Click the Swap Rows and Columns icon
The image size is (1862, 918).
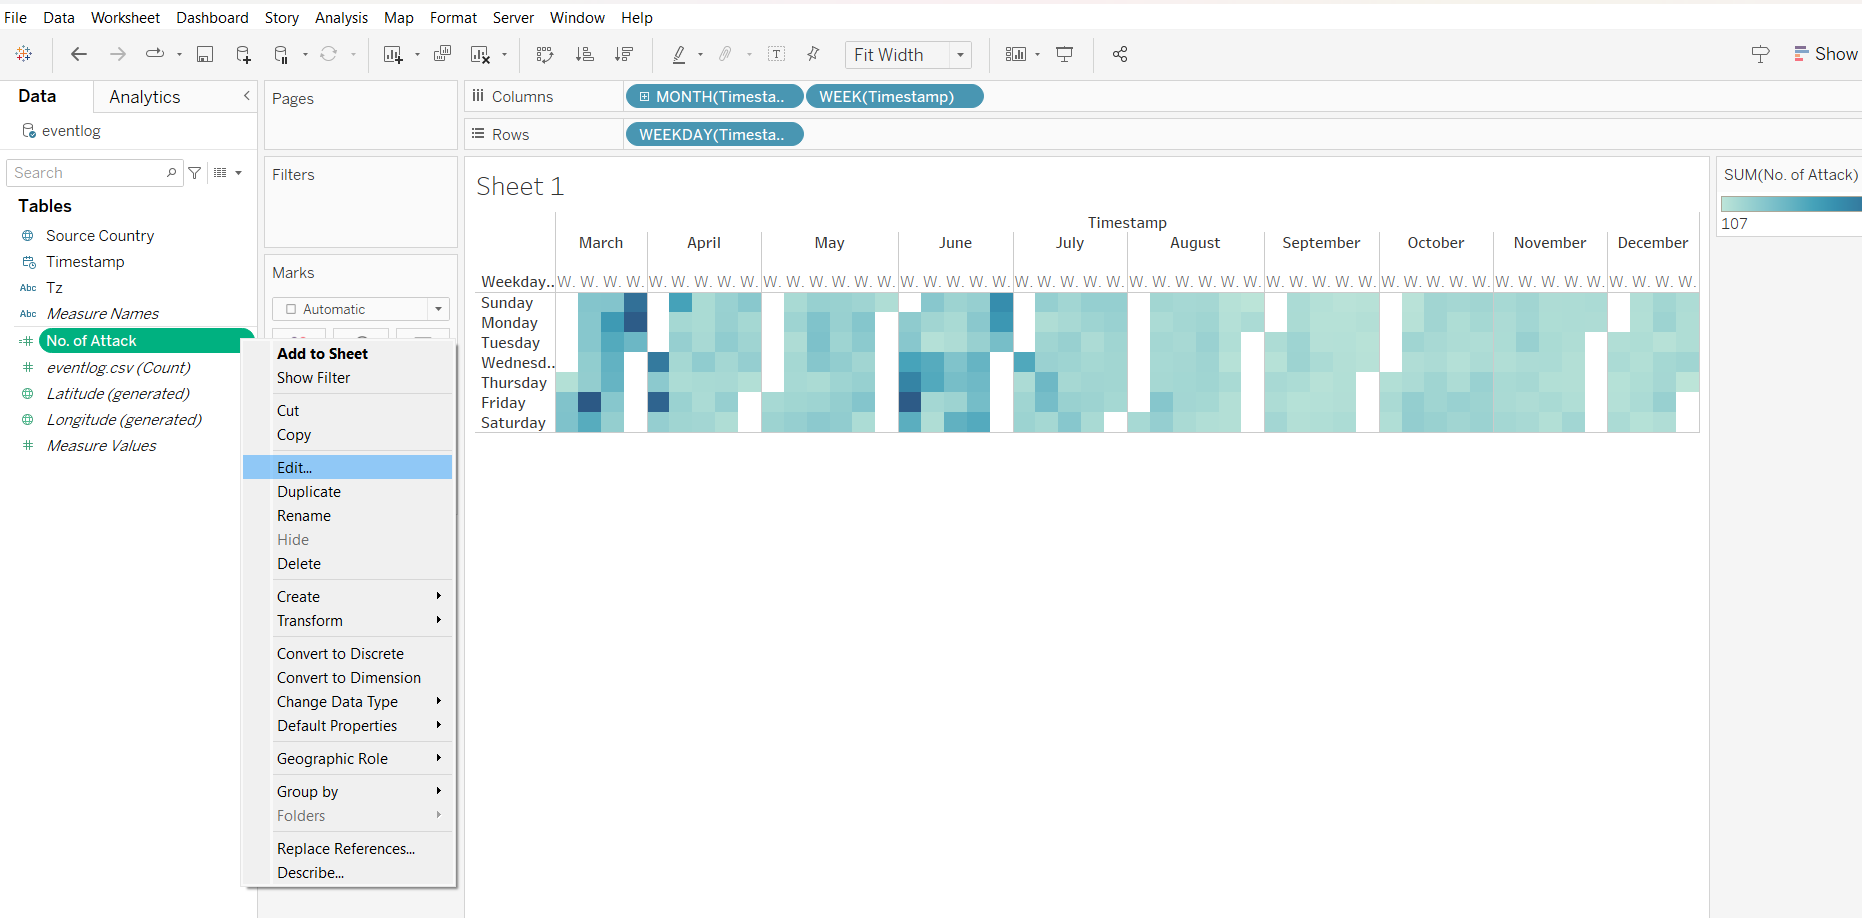click(x=545, y=55)
